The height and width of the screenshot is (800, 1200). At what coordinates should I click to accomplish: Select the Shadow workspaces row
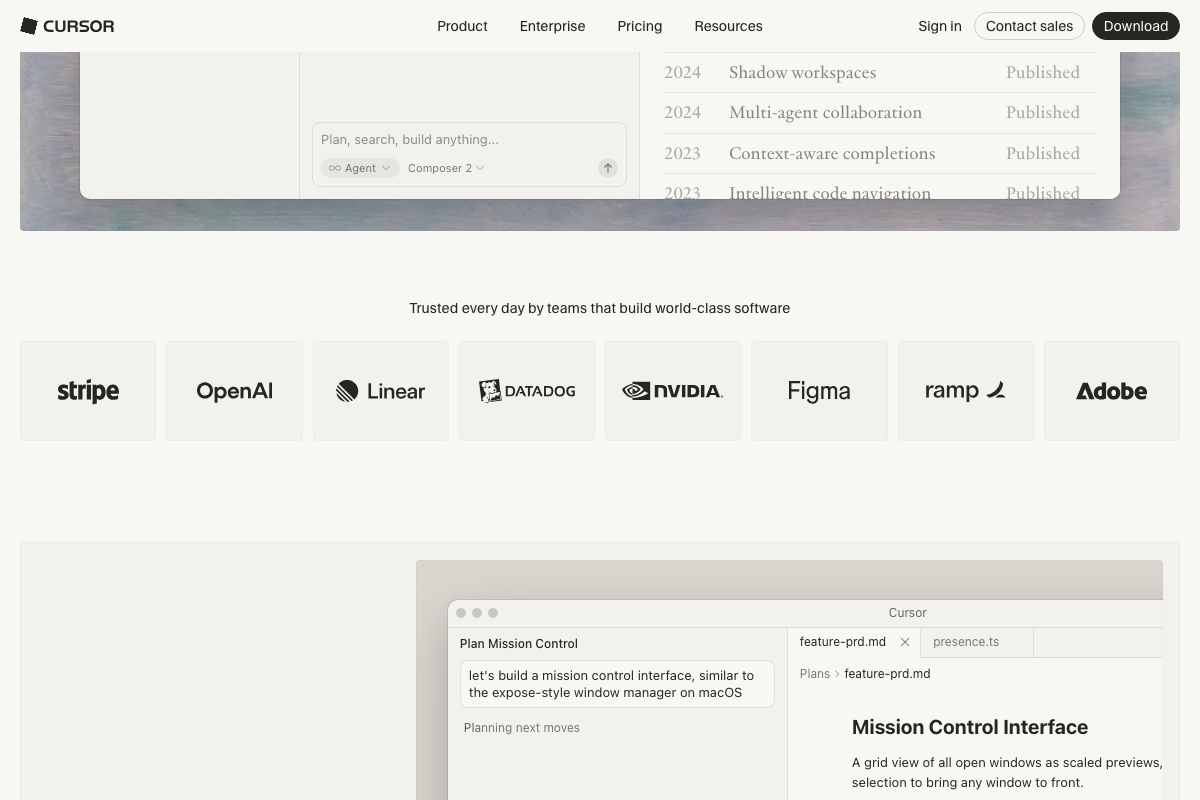(x=880, y=72)
